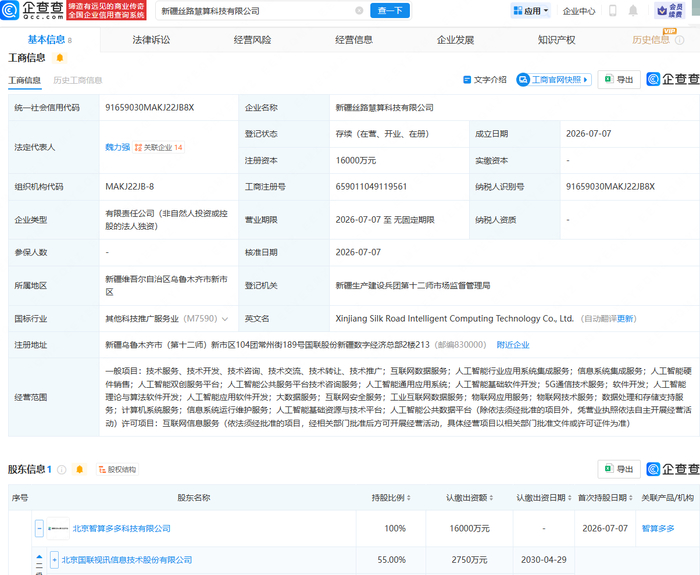Screen dimensions: 700x575
Task: Open 股权结构 button
Action: pyautogui.click(x=117, y=470)
